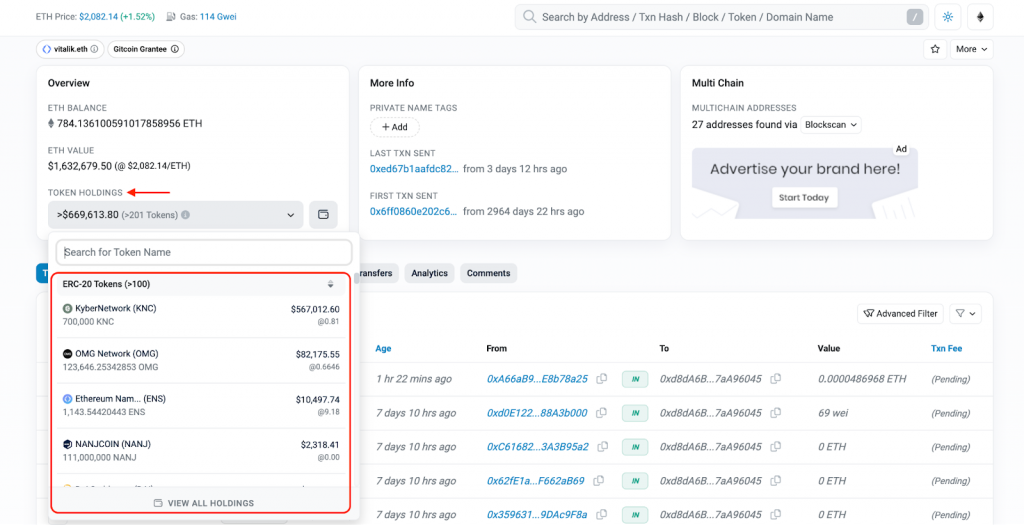Viewport: 1024px width, 525px height.
Task: Open last txn sent hash 0xed67b1aafdc82...
Action: pyautogui.click(x=414, y=168)
